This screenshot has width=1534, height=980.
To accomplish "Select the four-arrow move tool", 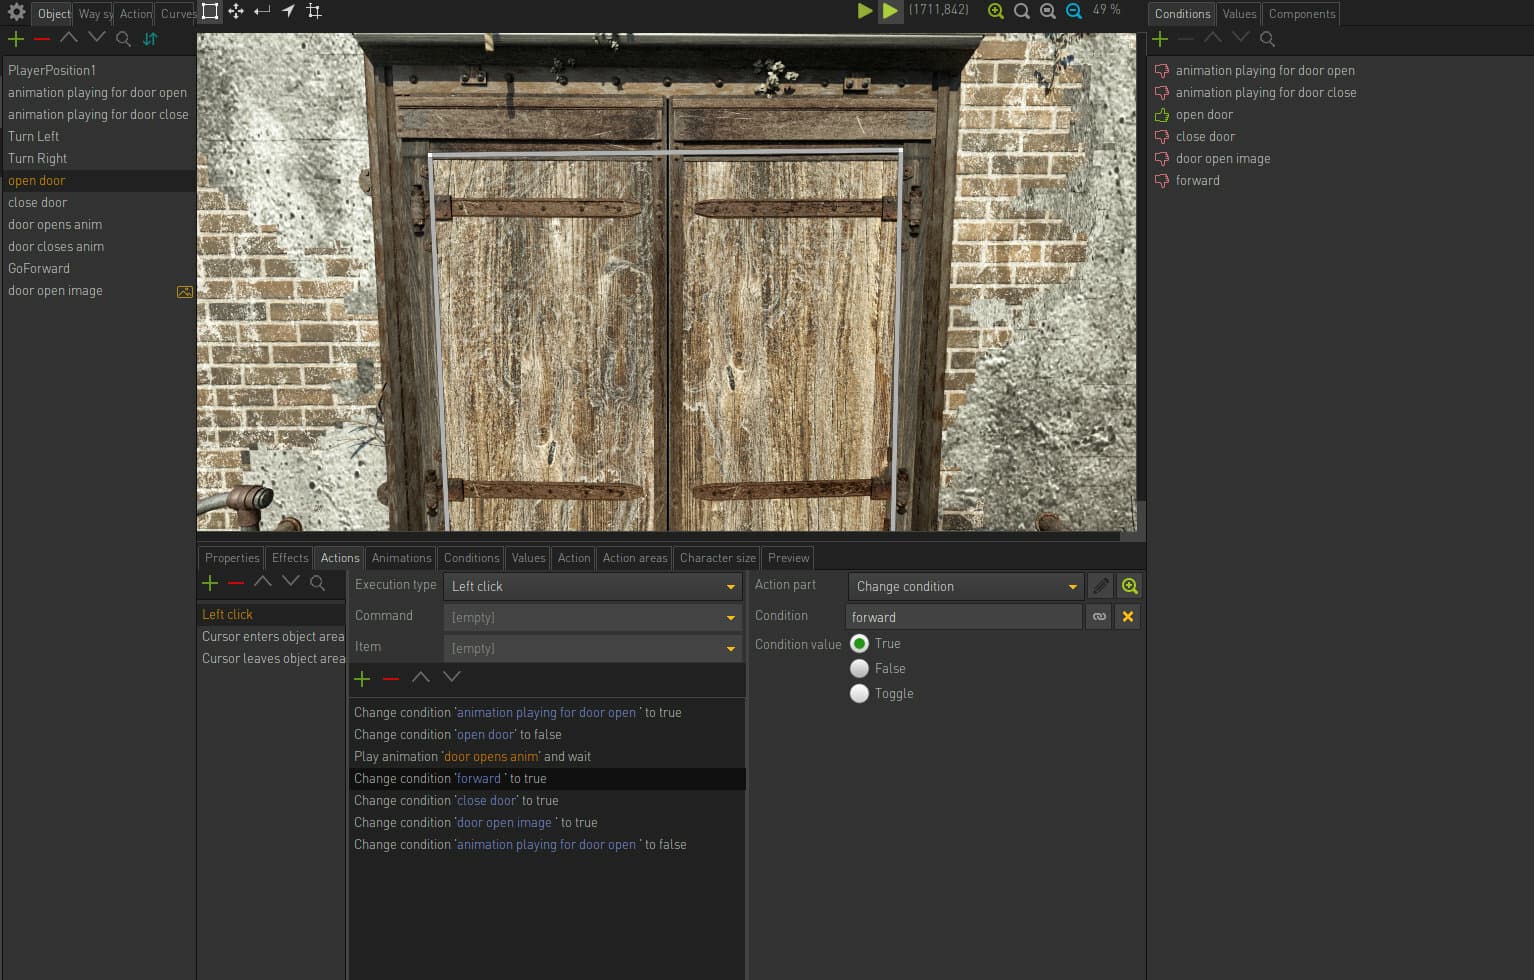I will [236, 11].
